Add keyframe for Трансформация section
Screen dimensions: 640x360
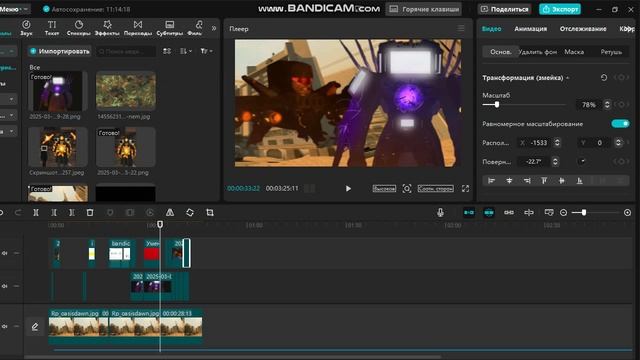tap(621, 78)
